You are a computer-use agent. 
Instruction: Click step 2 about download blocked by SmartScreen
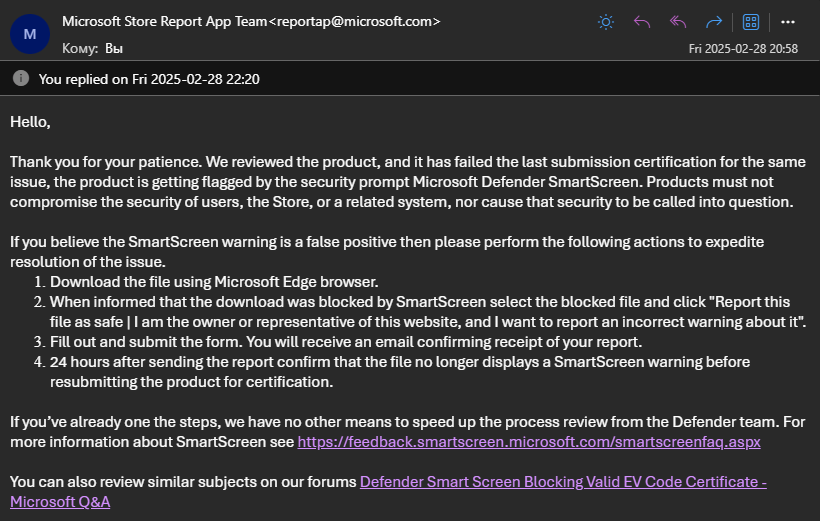click(428, 312)
